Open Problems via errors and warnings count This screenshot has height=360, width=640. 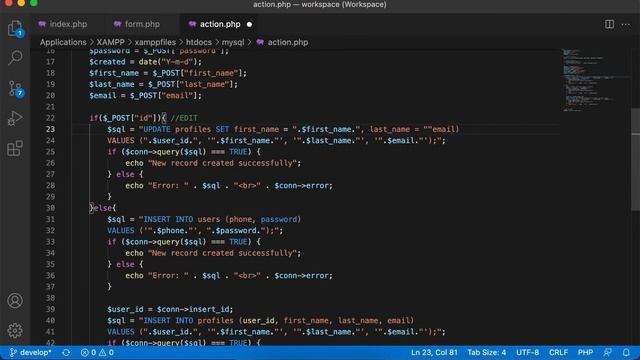tap(97, 352)
